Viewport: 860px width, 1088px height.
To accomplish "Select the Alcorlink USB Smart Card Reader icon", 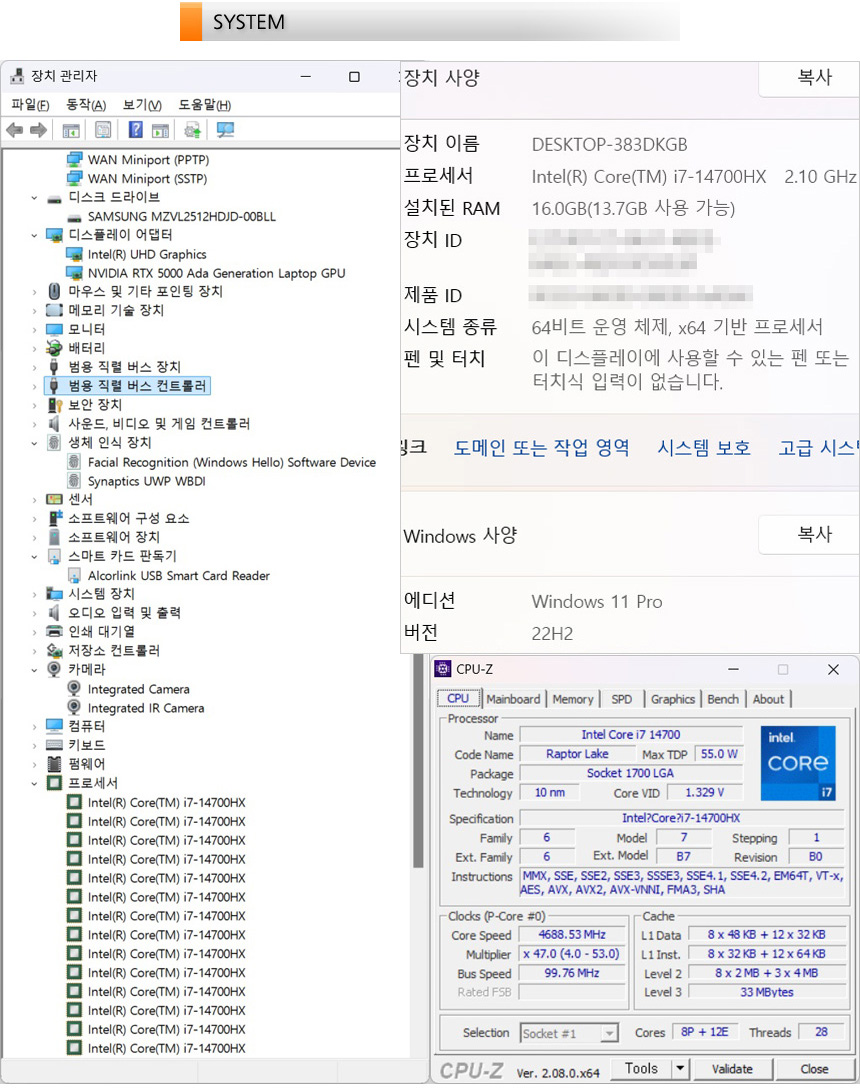I will [74, 575].
